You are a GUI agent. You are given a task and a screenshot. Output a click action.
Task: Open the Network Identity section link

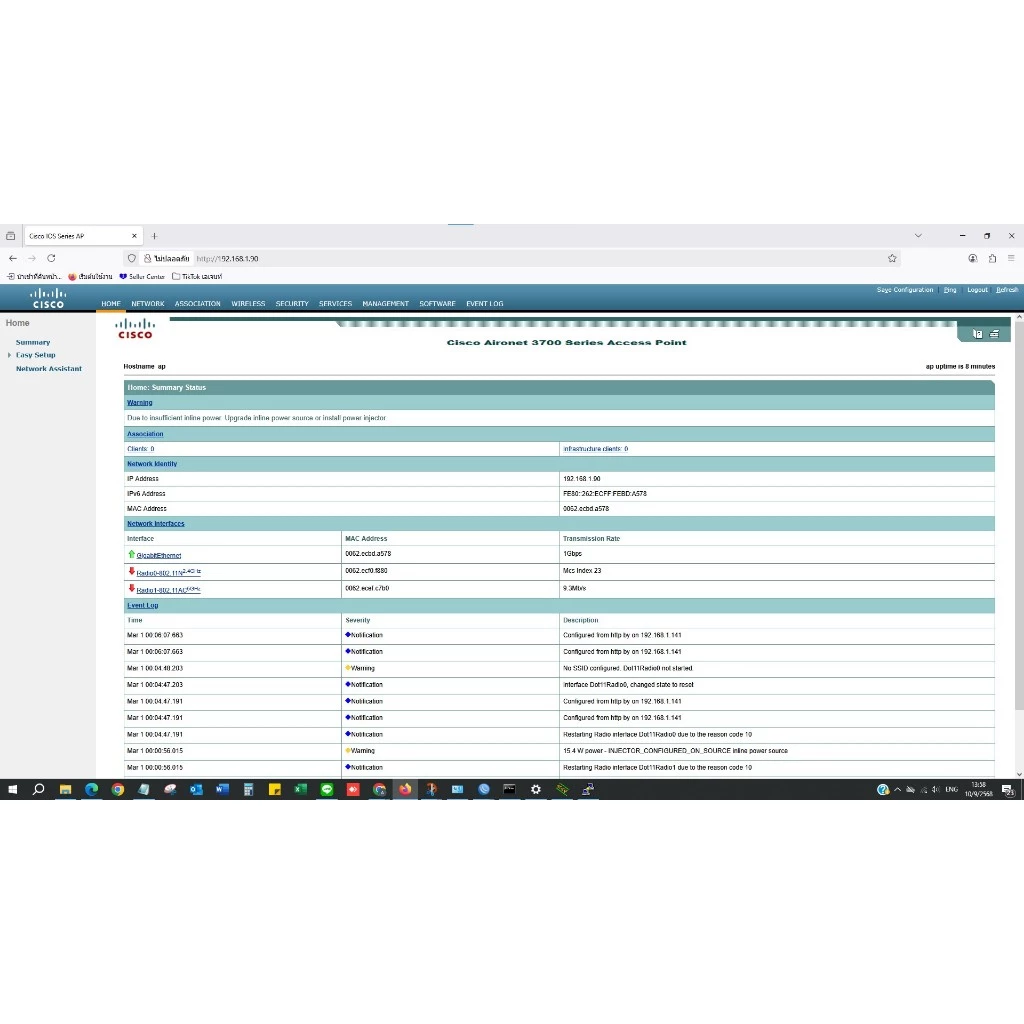[152, 464]
